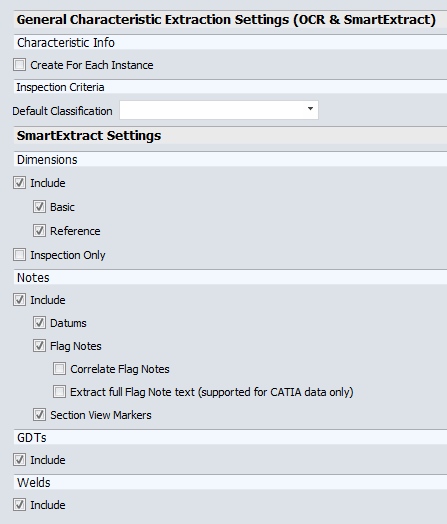Enable Create For Each Instance checkbox
Image resolution: width=447 pixels, height=524 pixels.
click(x=19, y=65)
